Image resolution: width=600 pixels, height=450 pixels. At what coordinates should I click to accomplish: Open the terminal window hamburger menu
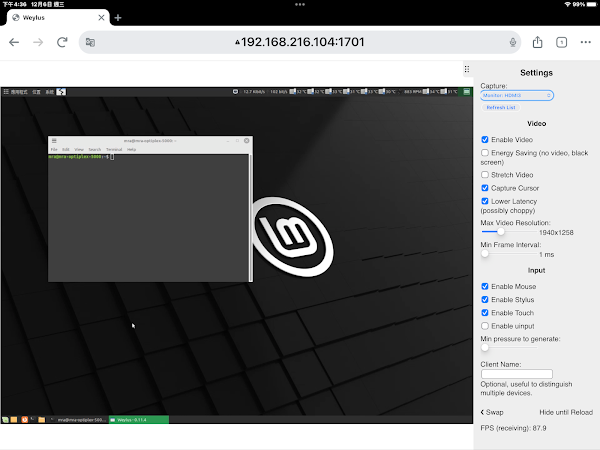pyautogui.click(x=54, y=140)
